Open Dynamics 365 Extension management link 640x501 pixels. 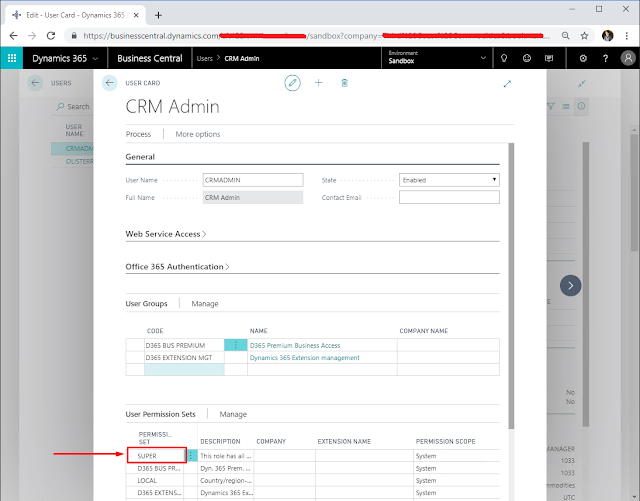(304, 358)
